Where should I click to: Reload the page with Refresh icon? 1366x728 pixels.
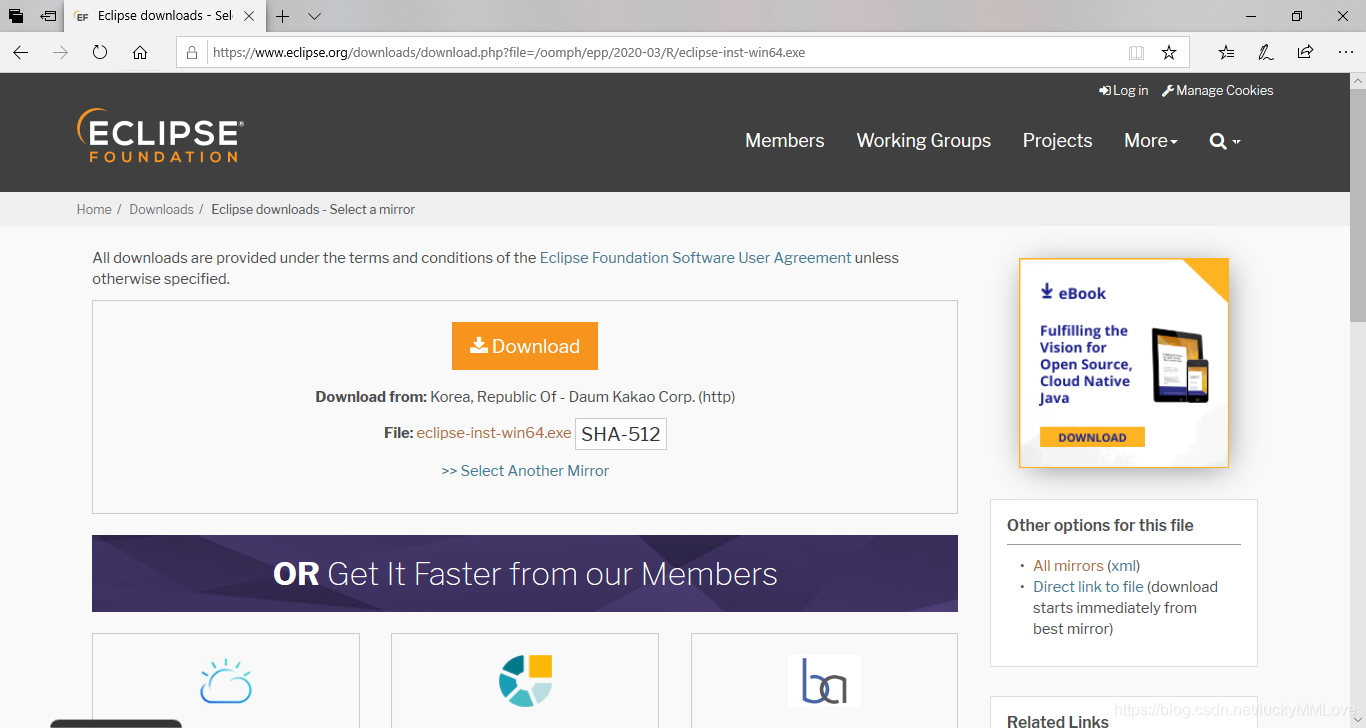[100, 52]
